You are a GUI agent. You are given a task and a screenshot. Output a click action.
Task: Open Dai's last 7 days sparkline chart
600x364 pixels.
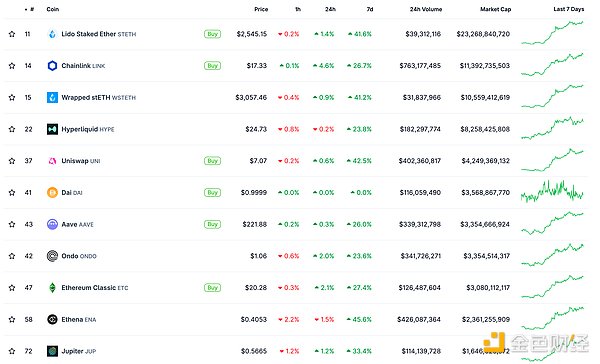pos(552,191)
